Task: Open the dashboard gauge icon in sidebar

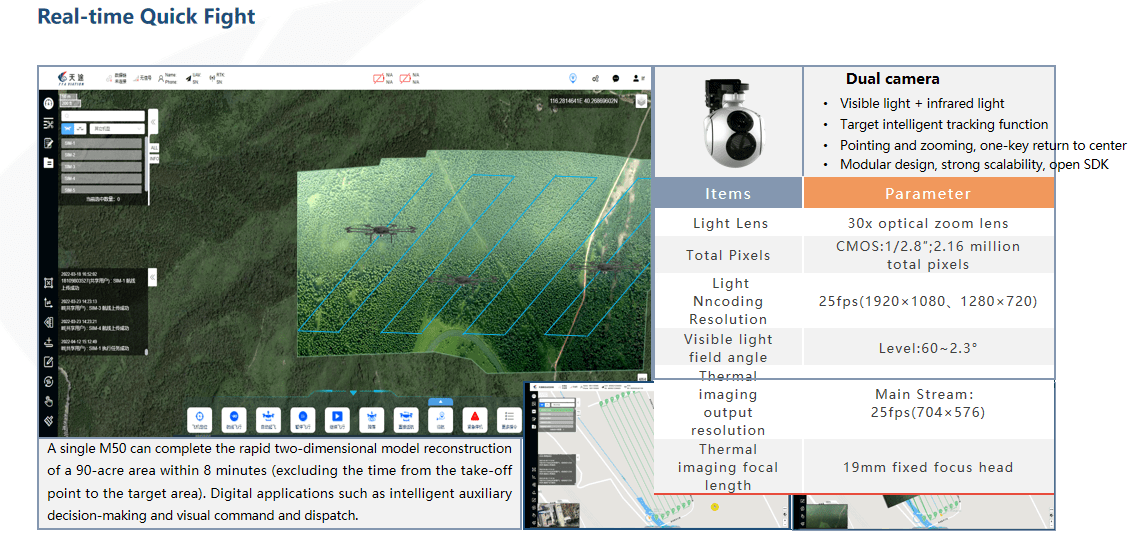Action: tap(48, 103)
